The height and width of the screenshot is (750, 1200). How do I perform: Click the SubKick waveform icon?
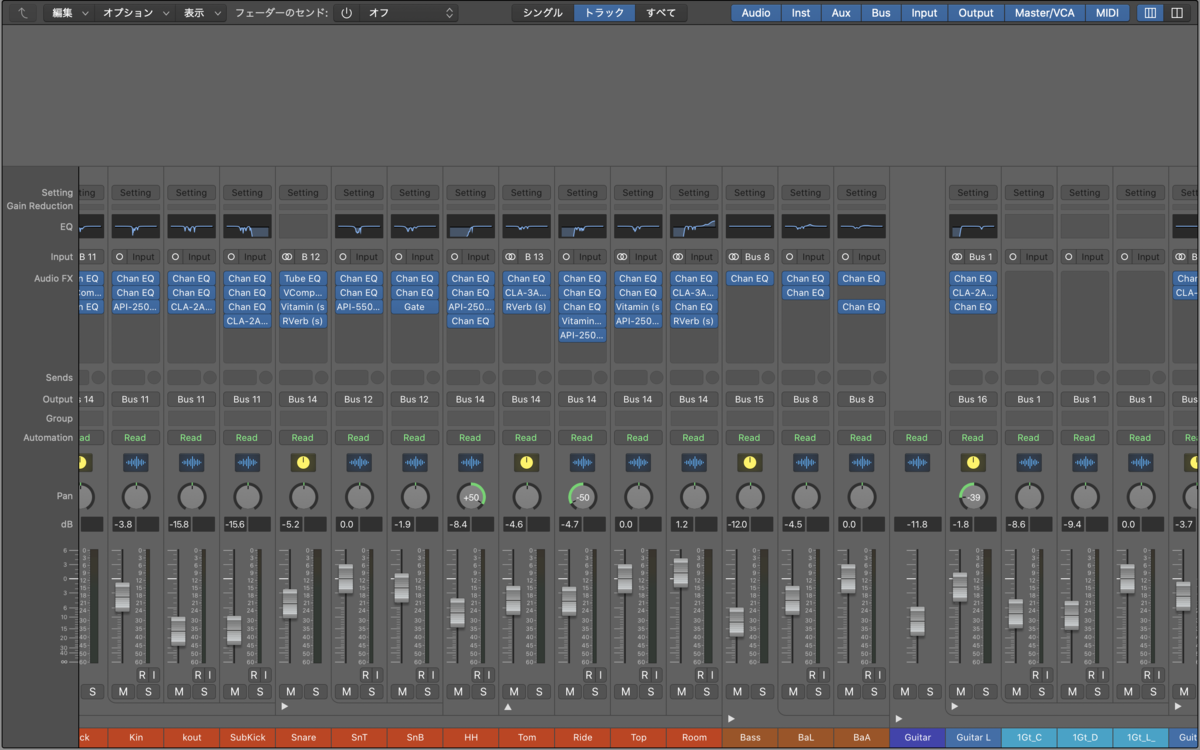click(x=247, y=463)
